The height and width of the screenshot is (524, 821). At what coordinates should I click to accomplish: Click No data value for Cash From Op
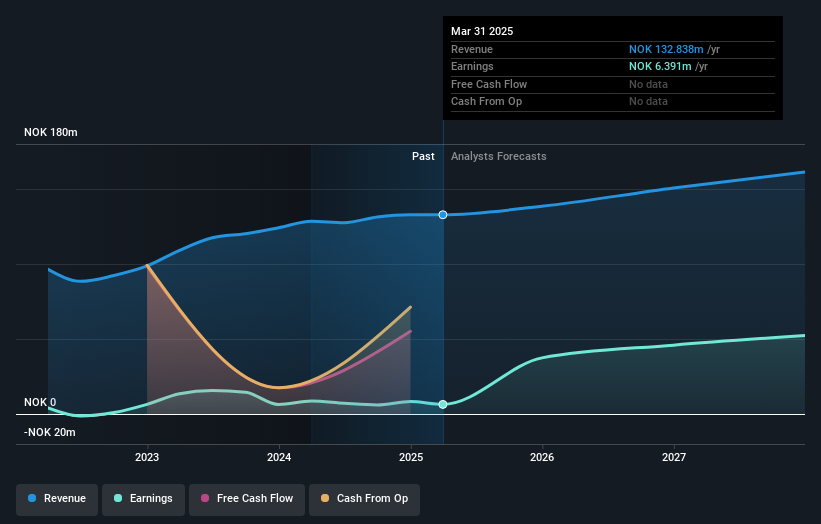(648, 102)
